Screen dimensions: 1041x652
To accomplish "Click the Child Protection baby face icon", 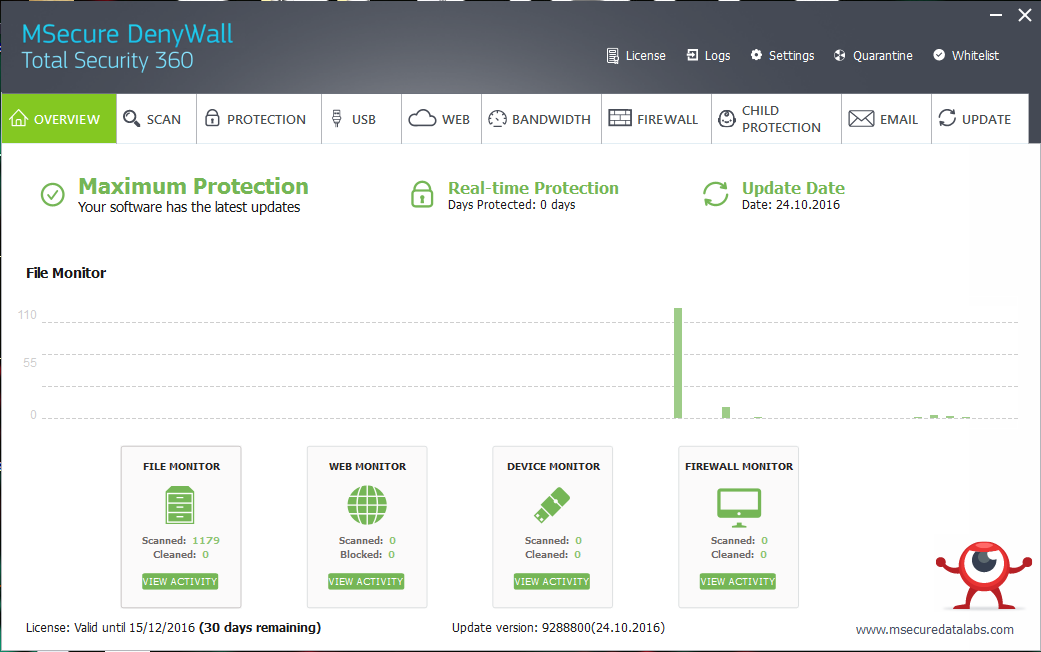I will tap(727, 118).
